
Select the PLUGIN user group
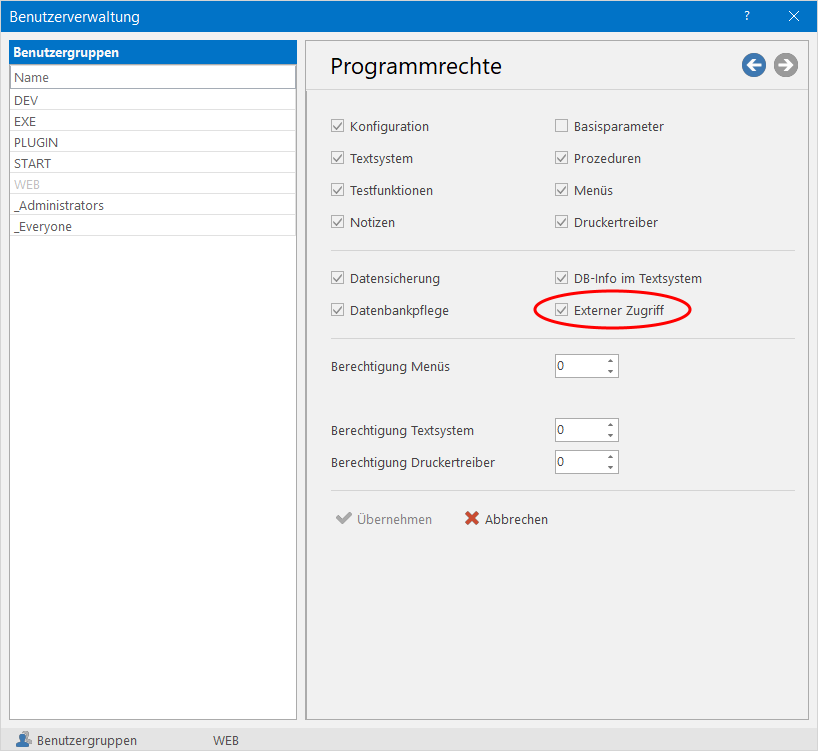point(36,142)
